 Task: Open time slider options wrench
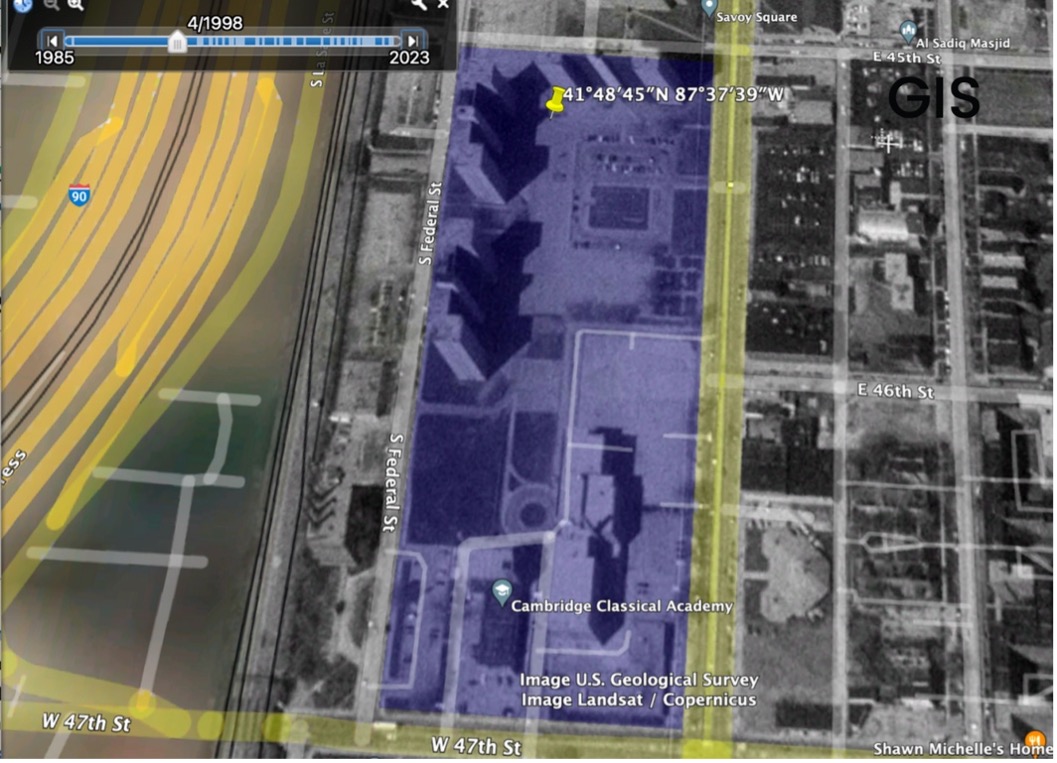click(x=418, y=5)
